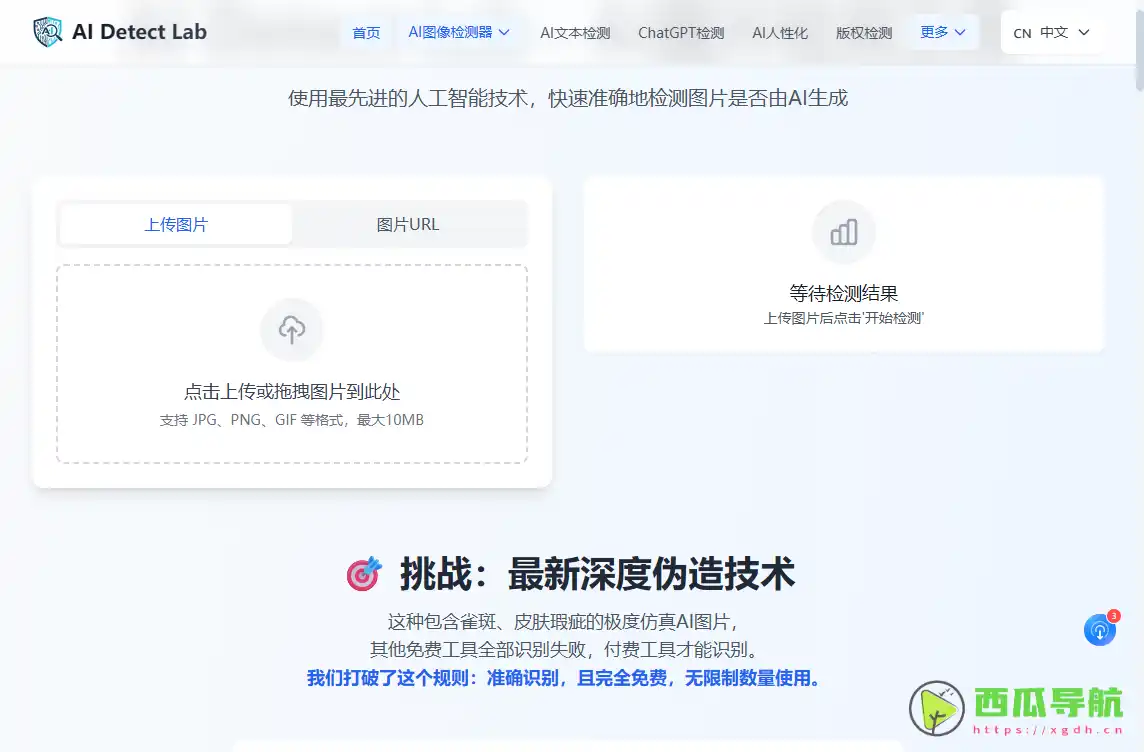Switch to the 上传图片 tab
Viewport: 1144px width, 752px height.
coord(176,225)
